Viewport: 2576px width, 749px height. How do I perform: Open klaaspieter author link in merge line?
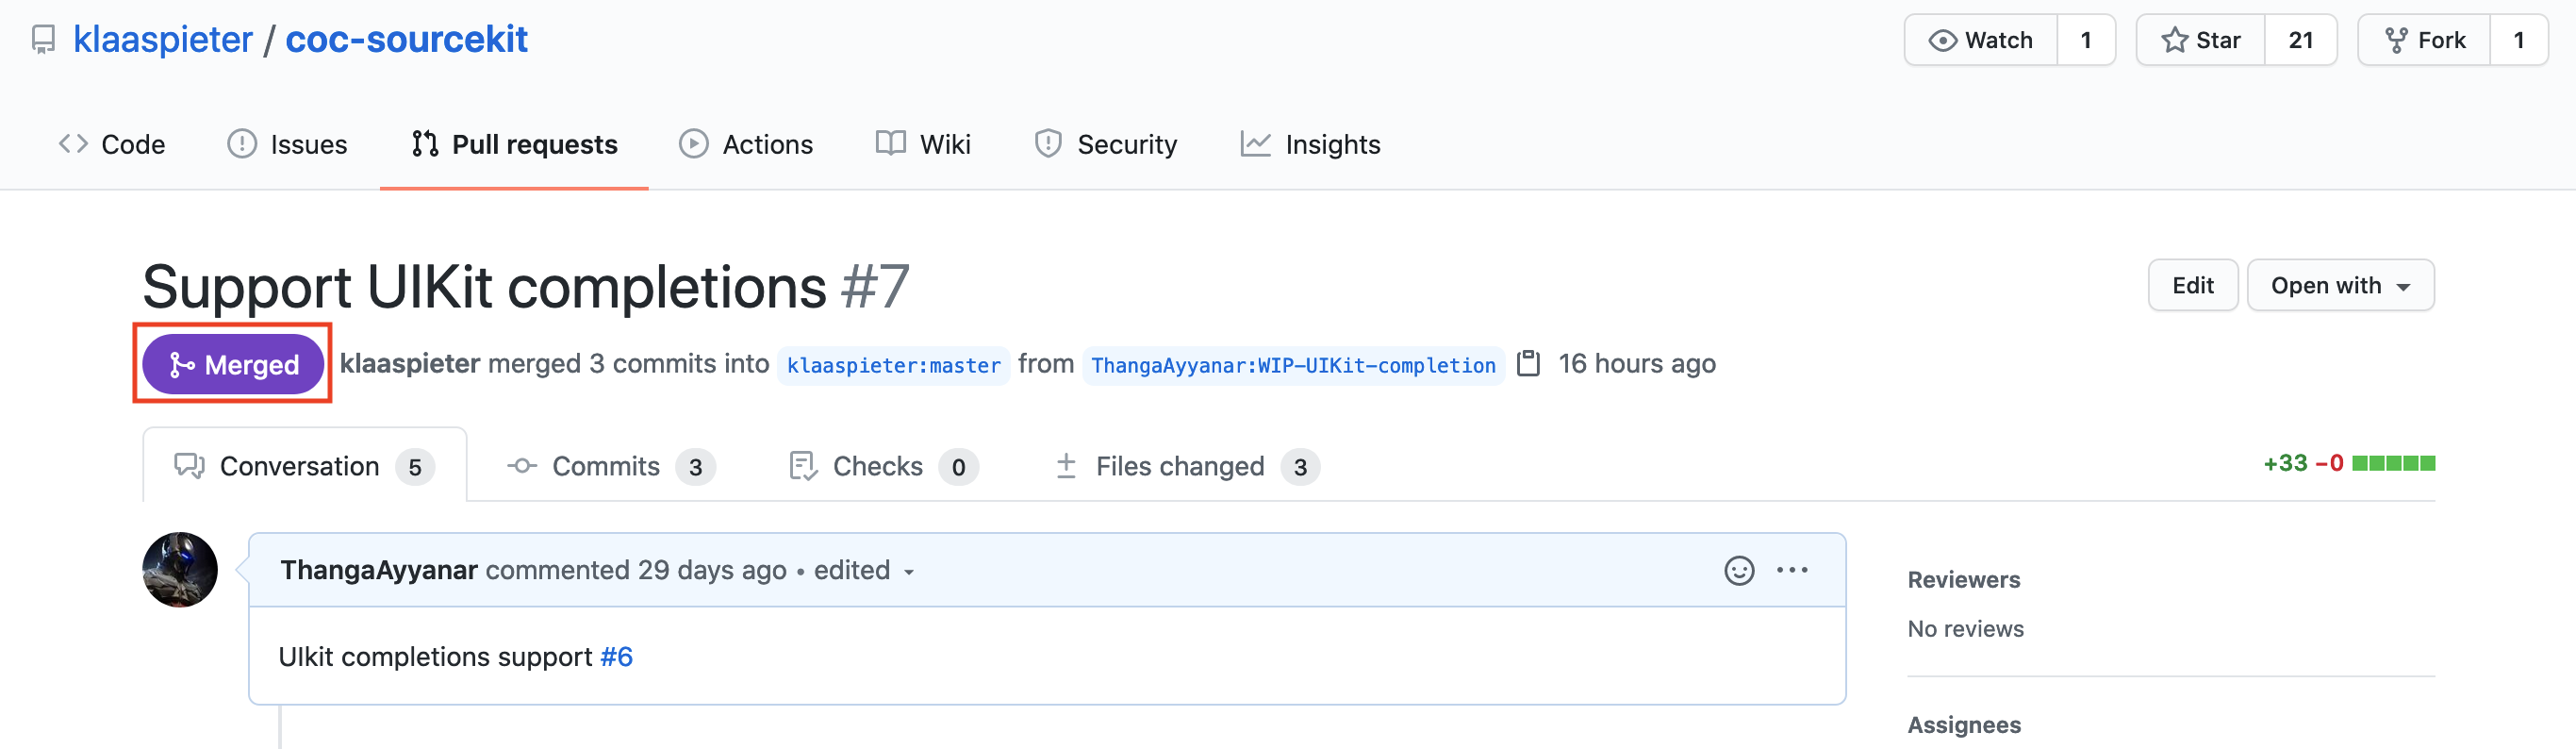pyautogui.click(x=410, y=363)
